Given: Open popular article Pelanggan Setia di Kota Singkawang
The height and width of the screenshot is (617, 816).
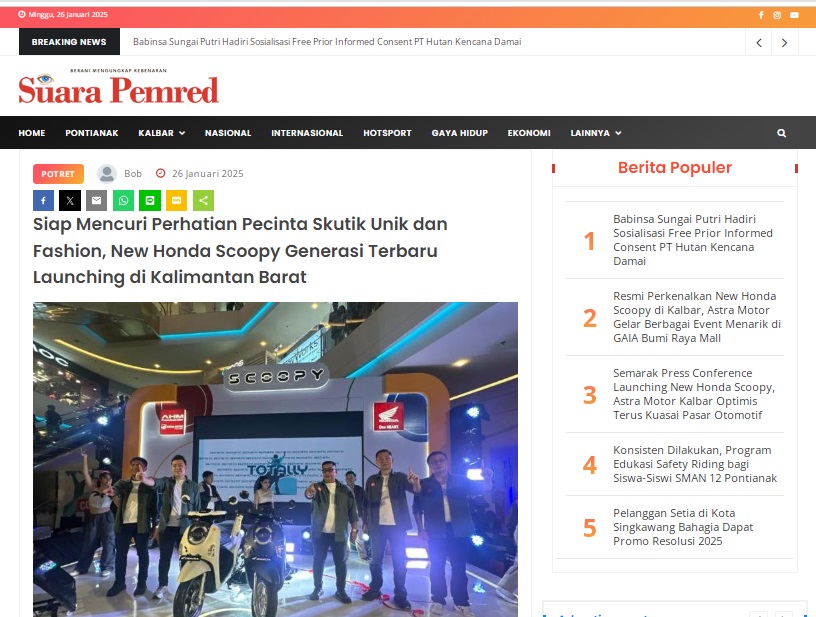Looking at the screenshot, I should coord(683,527).
